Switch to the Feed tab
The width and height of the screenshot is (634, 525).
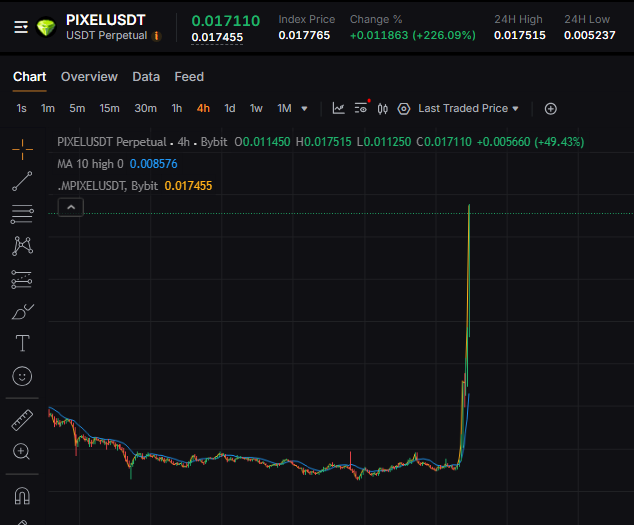coord(189,77)
